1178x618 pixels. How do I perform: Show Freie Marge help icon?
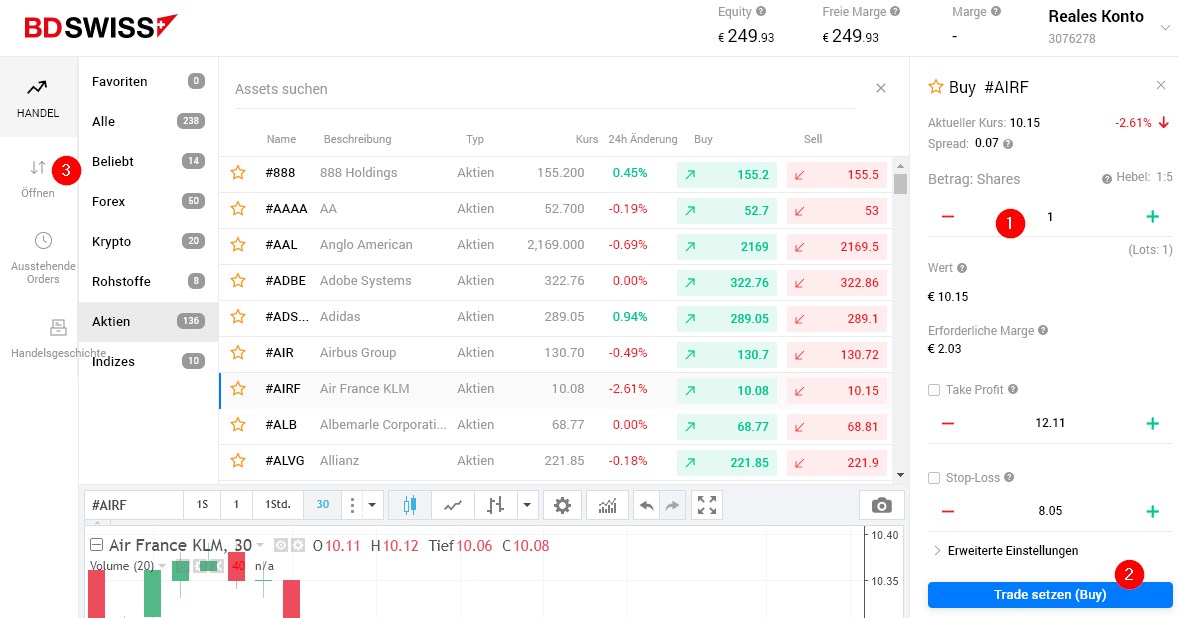click(x=895, y=11)
